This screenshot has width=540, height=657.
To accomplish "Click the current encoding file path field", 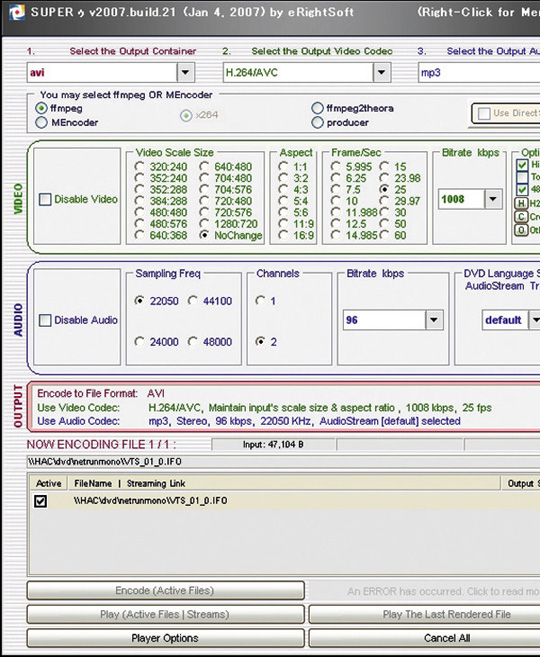I will (x=283, y=462).
